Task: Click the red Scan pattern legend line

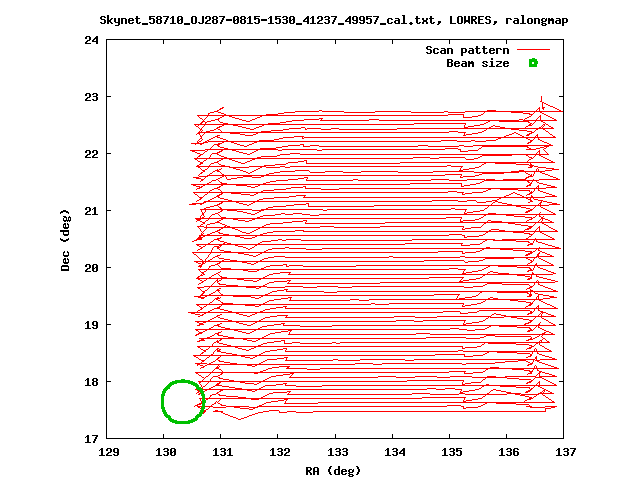Action: (x=533, y=50)
